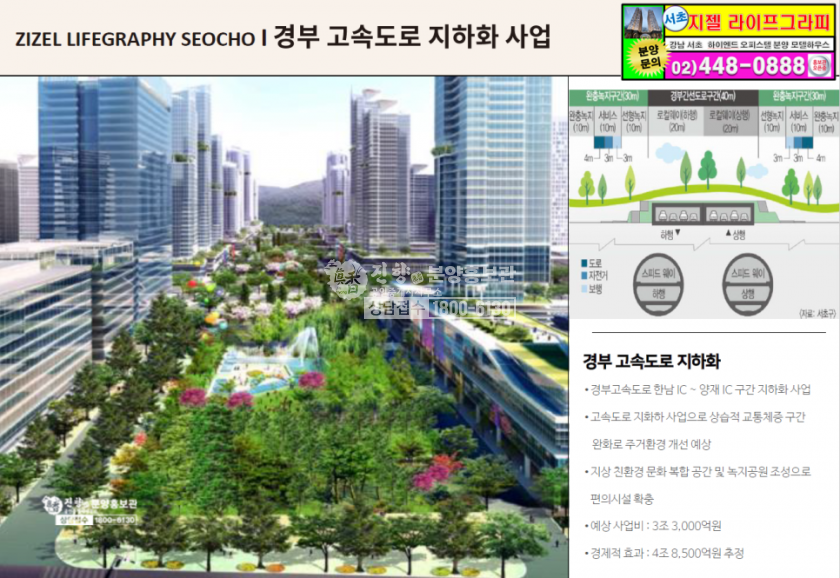This screenshot has width=840, height=578.
Task: Click the light blue 보행 legend square
Action: (583, 288)
